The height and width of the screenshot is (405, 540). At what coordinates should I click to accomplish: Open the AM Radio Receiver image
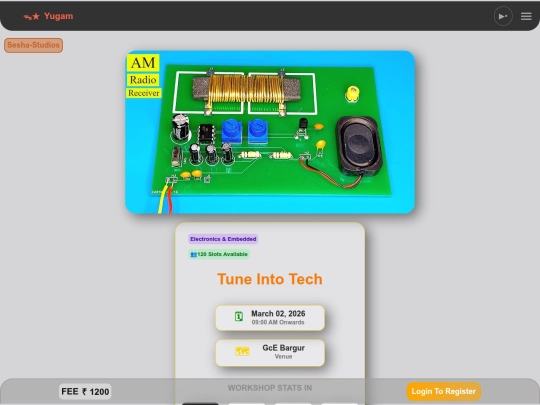[x=270, y=132]
